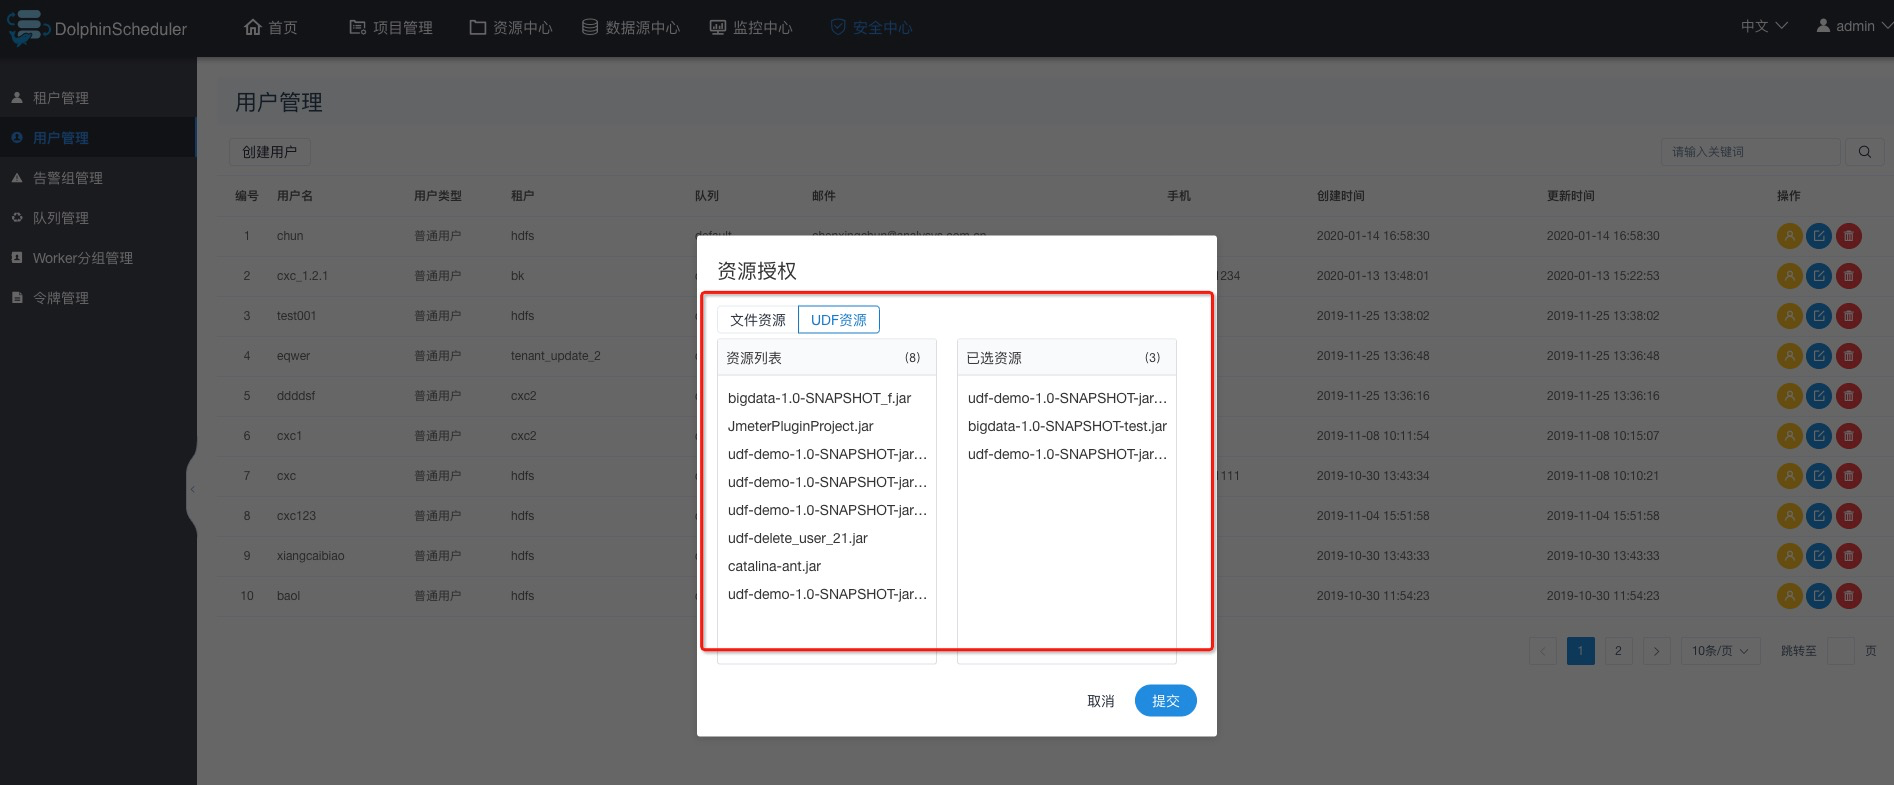Screen dimensions: 1894x785
Task: Select bigdata-1.0-SNAPSHOT-test.jar in selected resources
Action: coord(1067,426)
